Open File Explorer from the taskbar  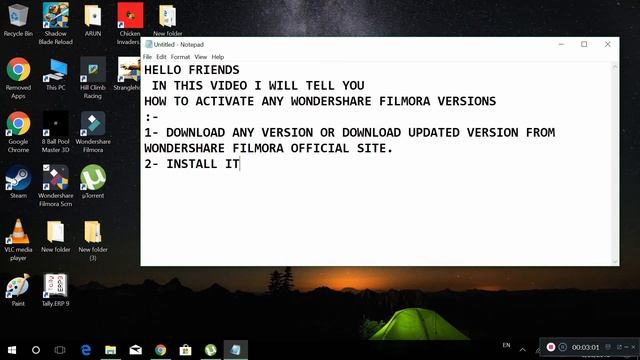(111, 350)
